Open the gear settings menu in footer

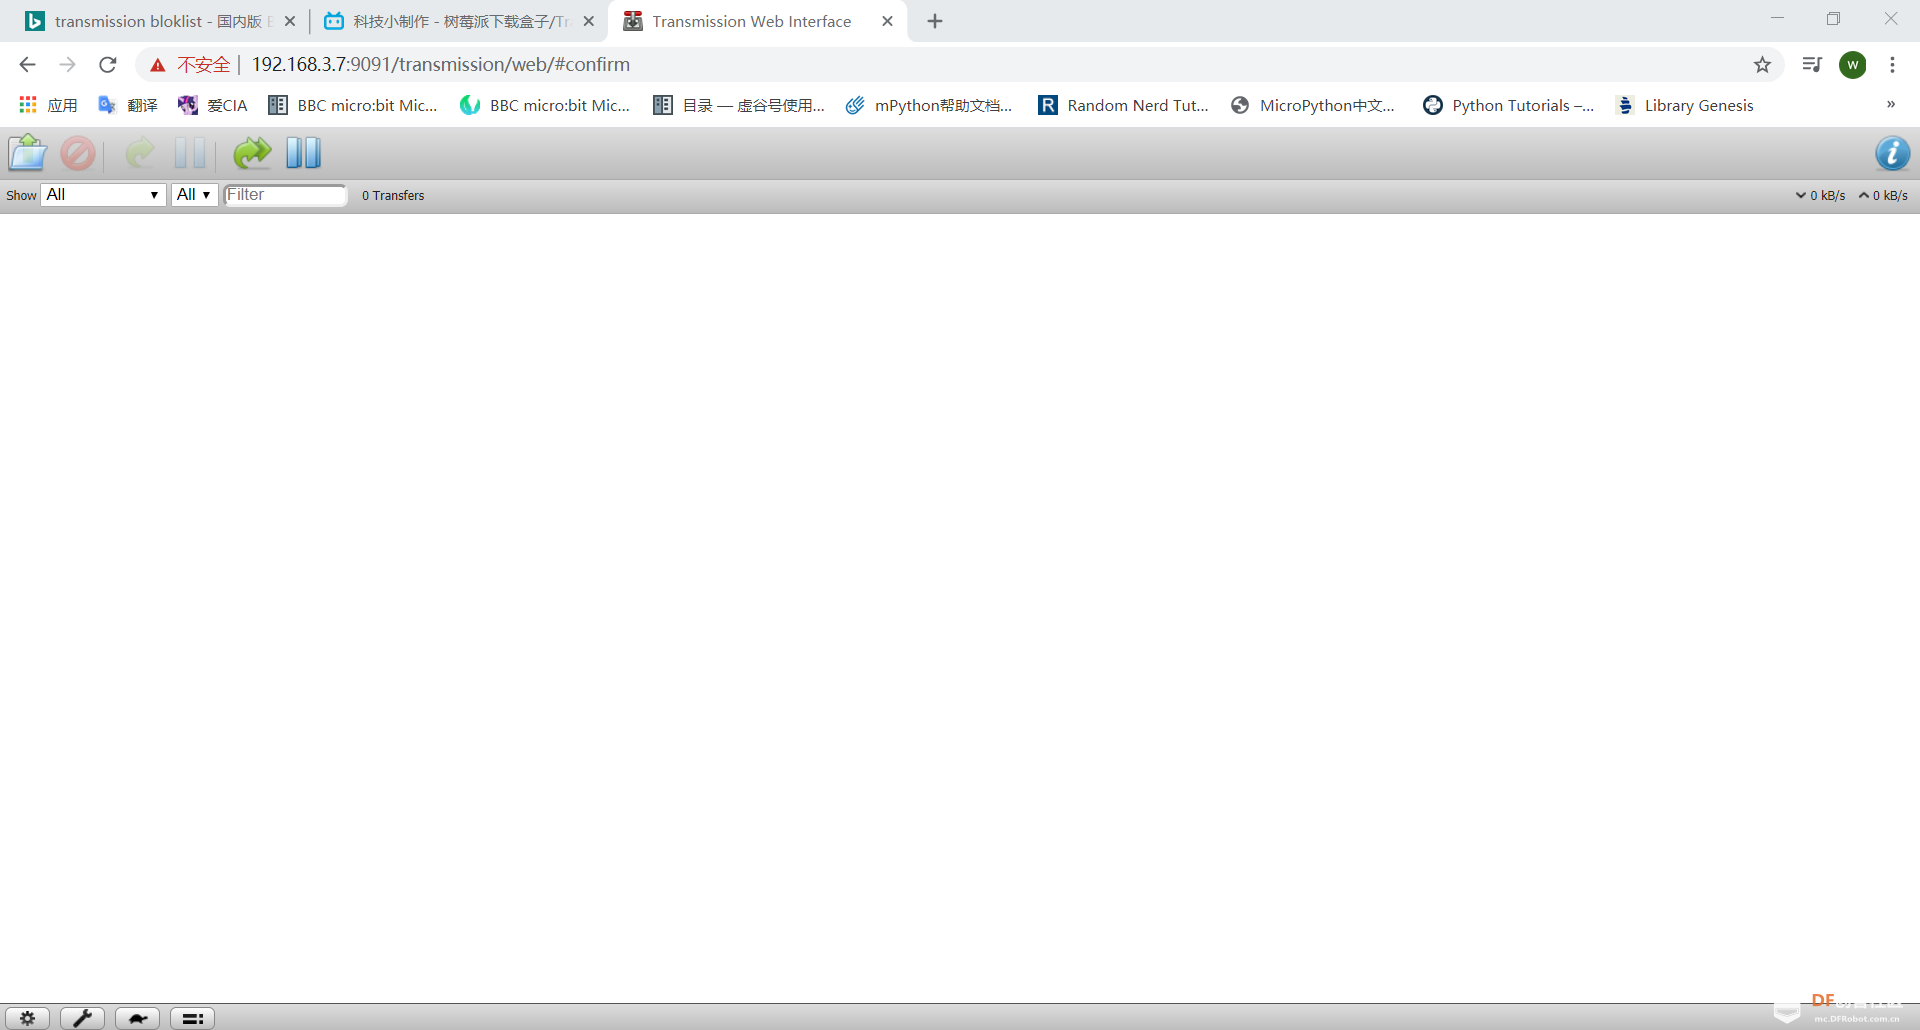[x=27, y=1018]
